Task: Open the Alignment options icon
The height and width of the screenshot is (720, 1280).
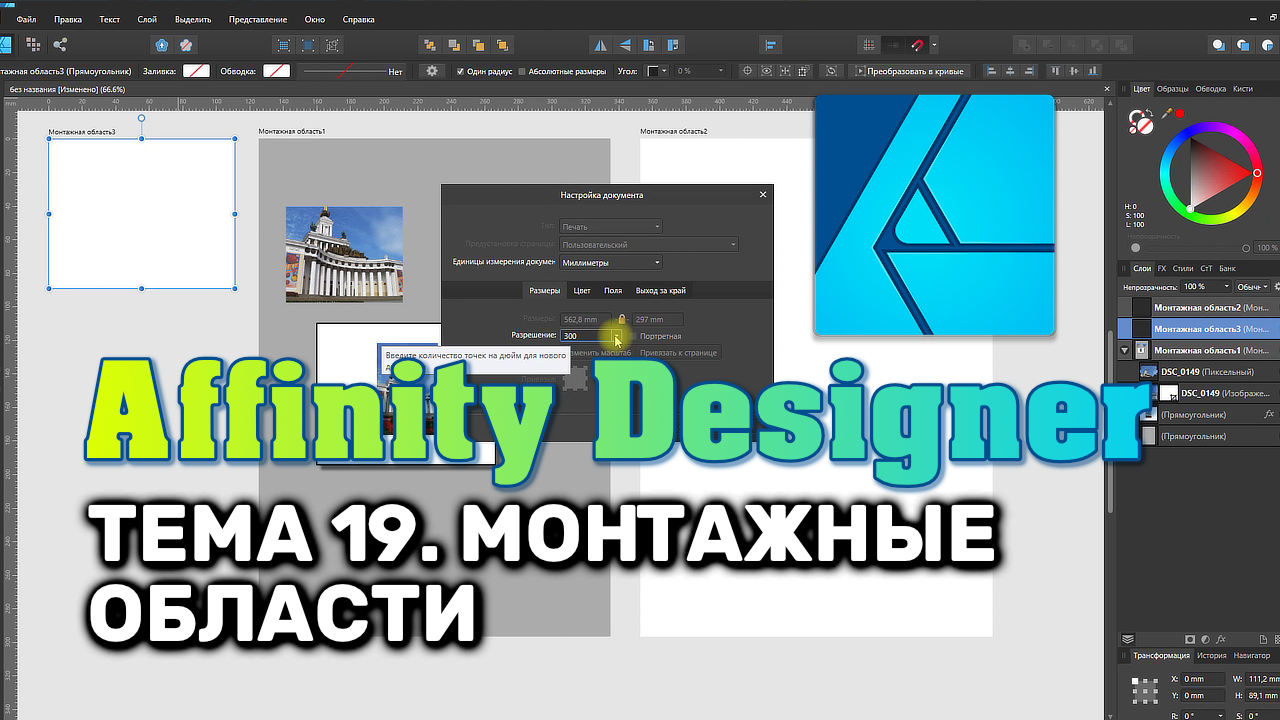Action: click(771, 45)
